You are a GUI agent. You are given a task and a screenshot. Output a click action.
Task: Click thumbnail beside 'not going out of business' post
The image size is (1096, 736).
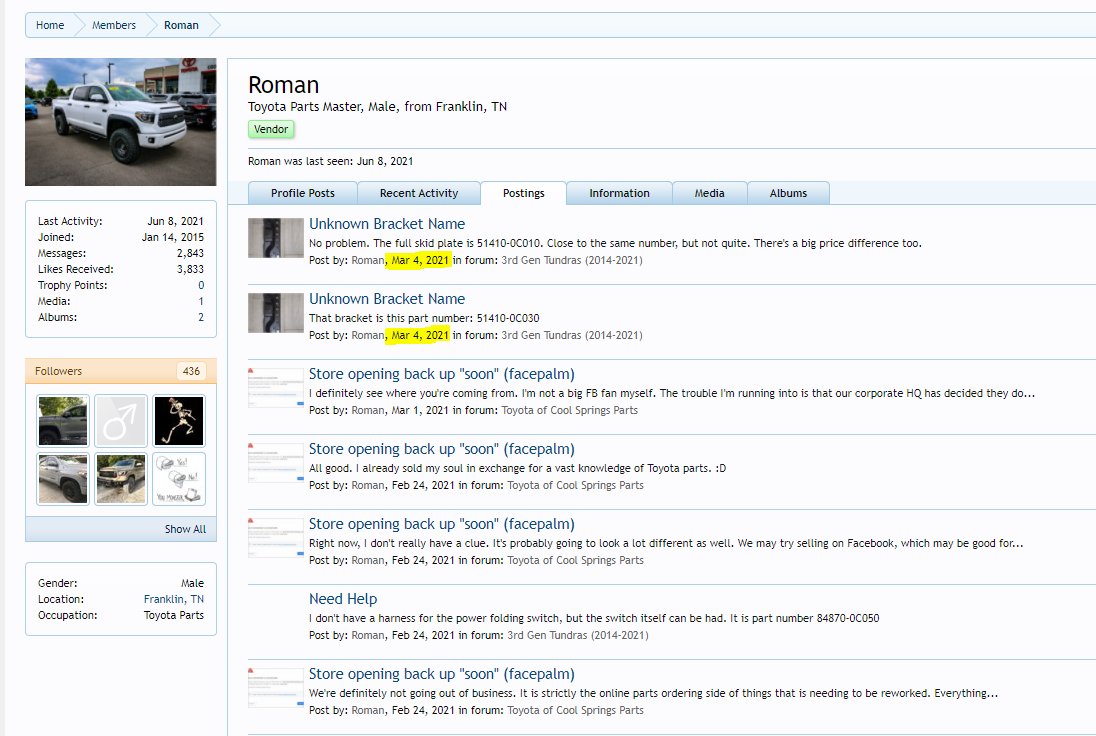275,687
